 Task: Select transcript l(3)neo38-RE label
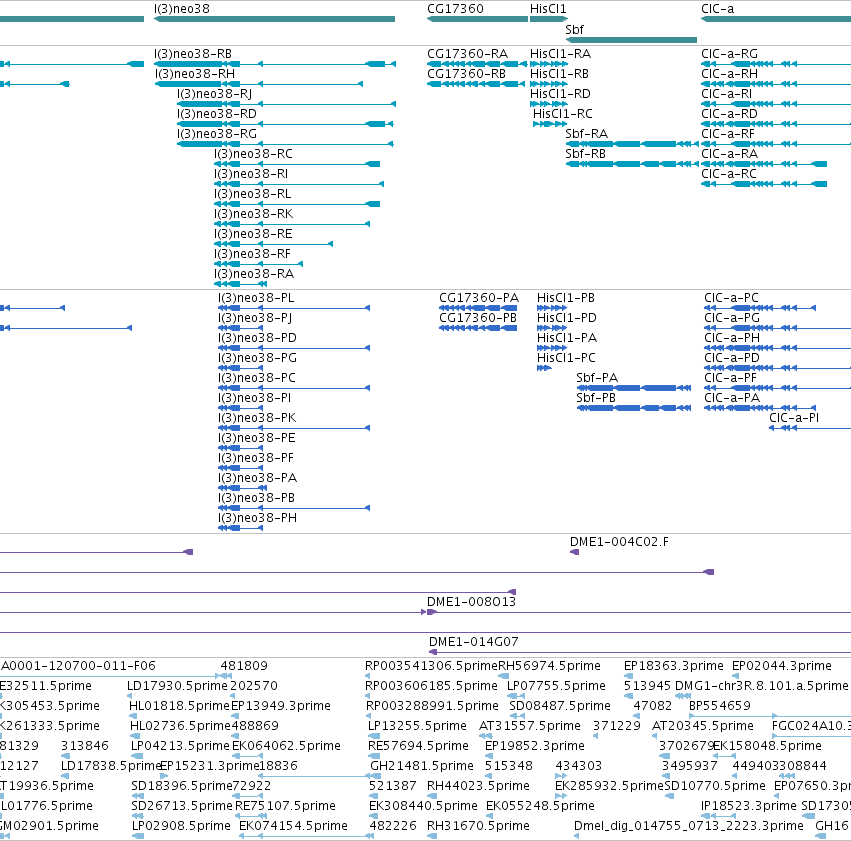[x=253, y=234]
